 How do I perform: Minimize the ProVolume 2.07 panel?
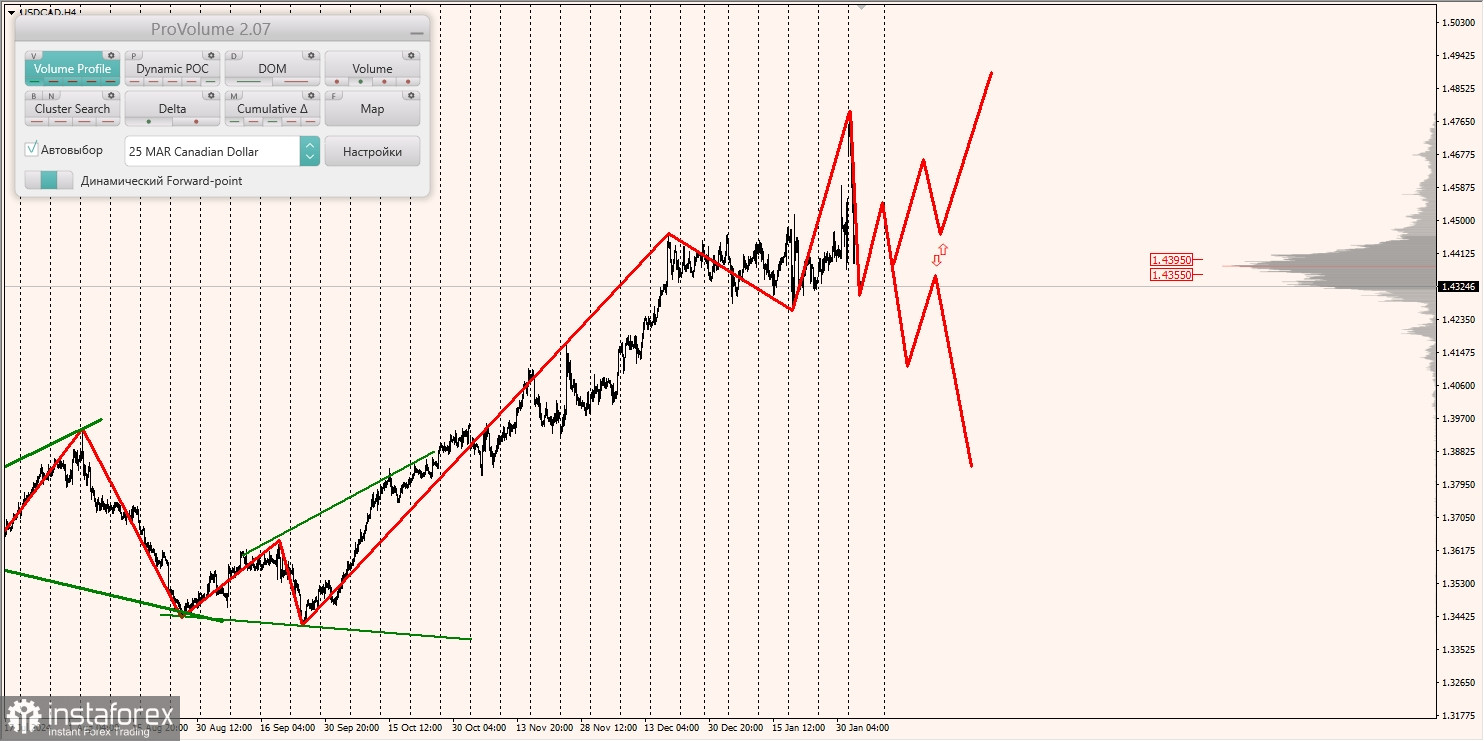(x=417, y=32)
